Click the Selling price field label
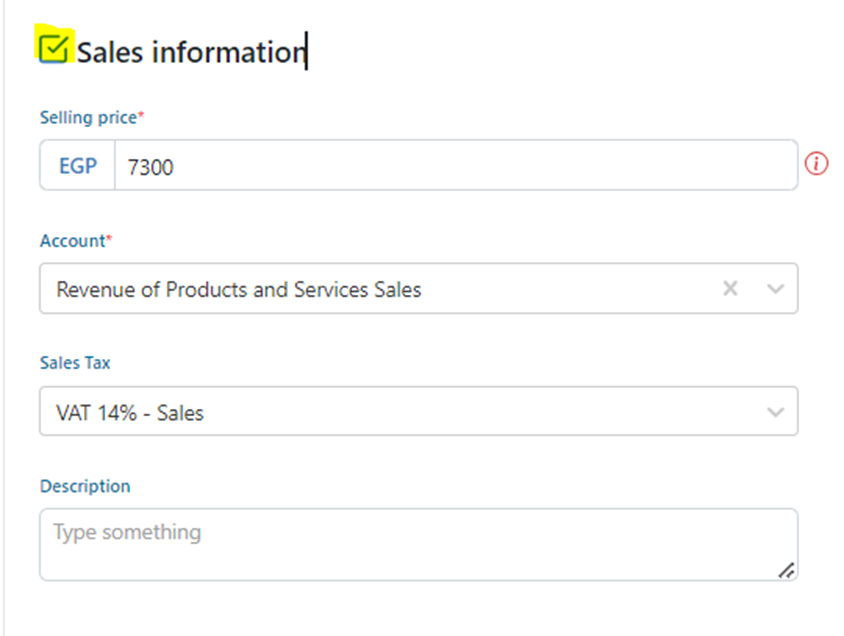 tap(87, 118)
